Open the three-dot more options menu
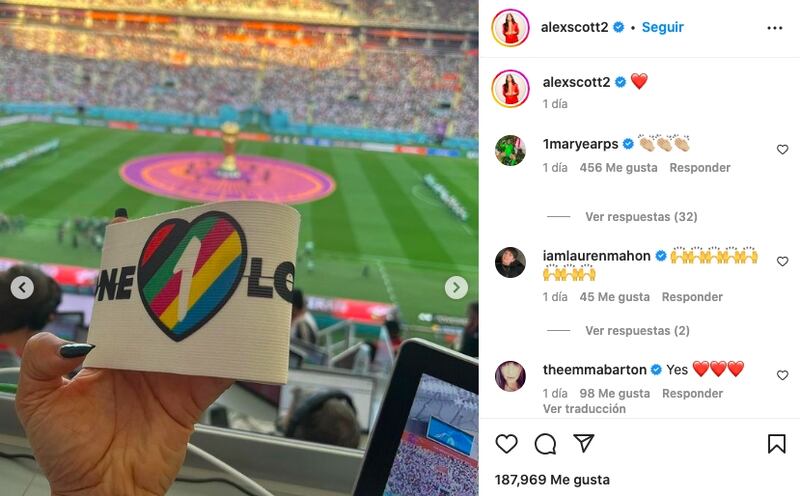The image size is (800, 496). pyautogui.click(x=774, y=28)
